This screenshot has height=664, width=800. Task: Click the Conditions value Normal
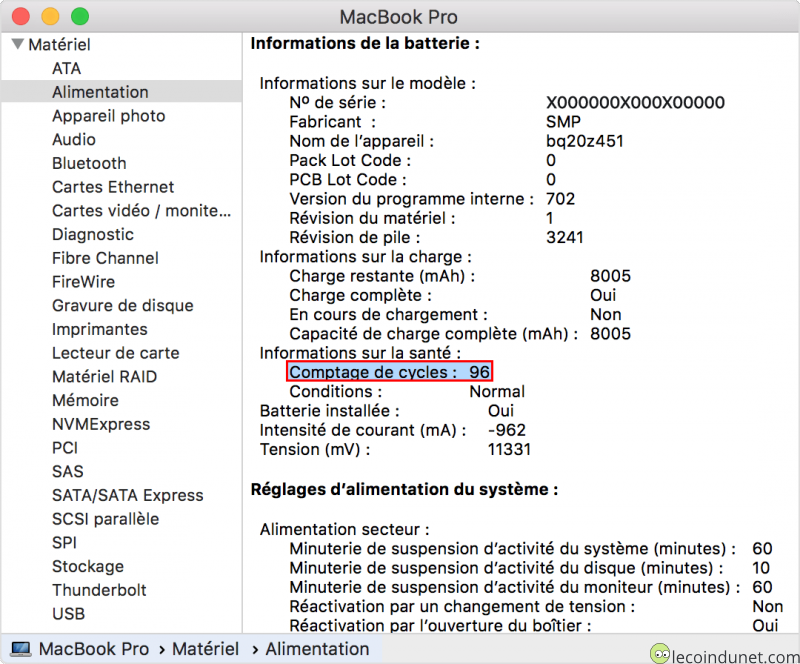(x=497, y=391)
